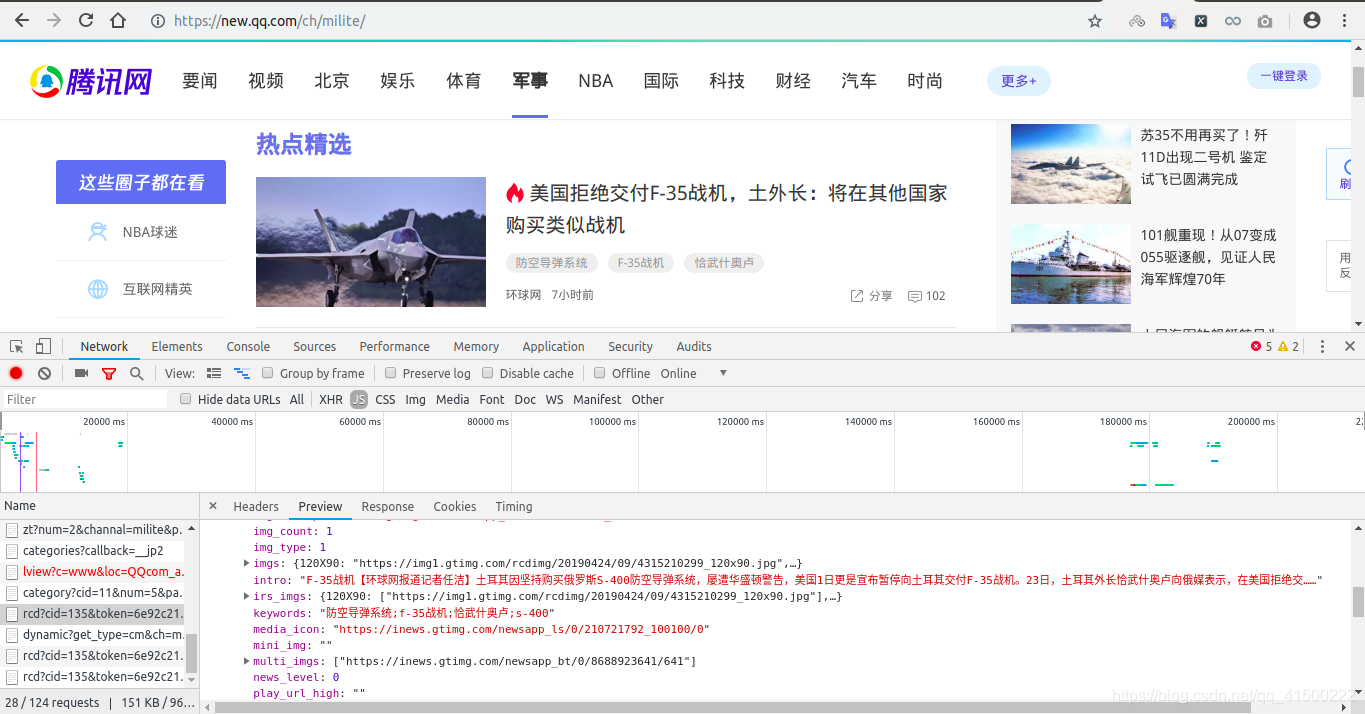Viewport: 1365px width, 714px height.
Task: Open the Sources panel tab
Action: (x=315, y=346)
